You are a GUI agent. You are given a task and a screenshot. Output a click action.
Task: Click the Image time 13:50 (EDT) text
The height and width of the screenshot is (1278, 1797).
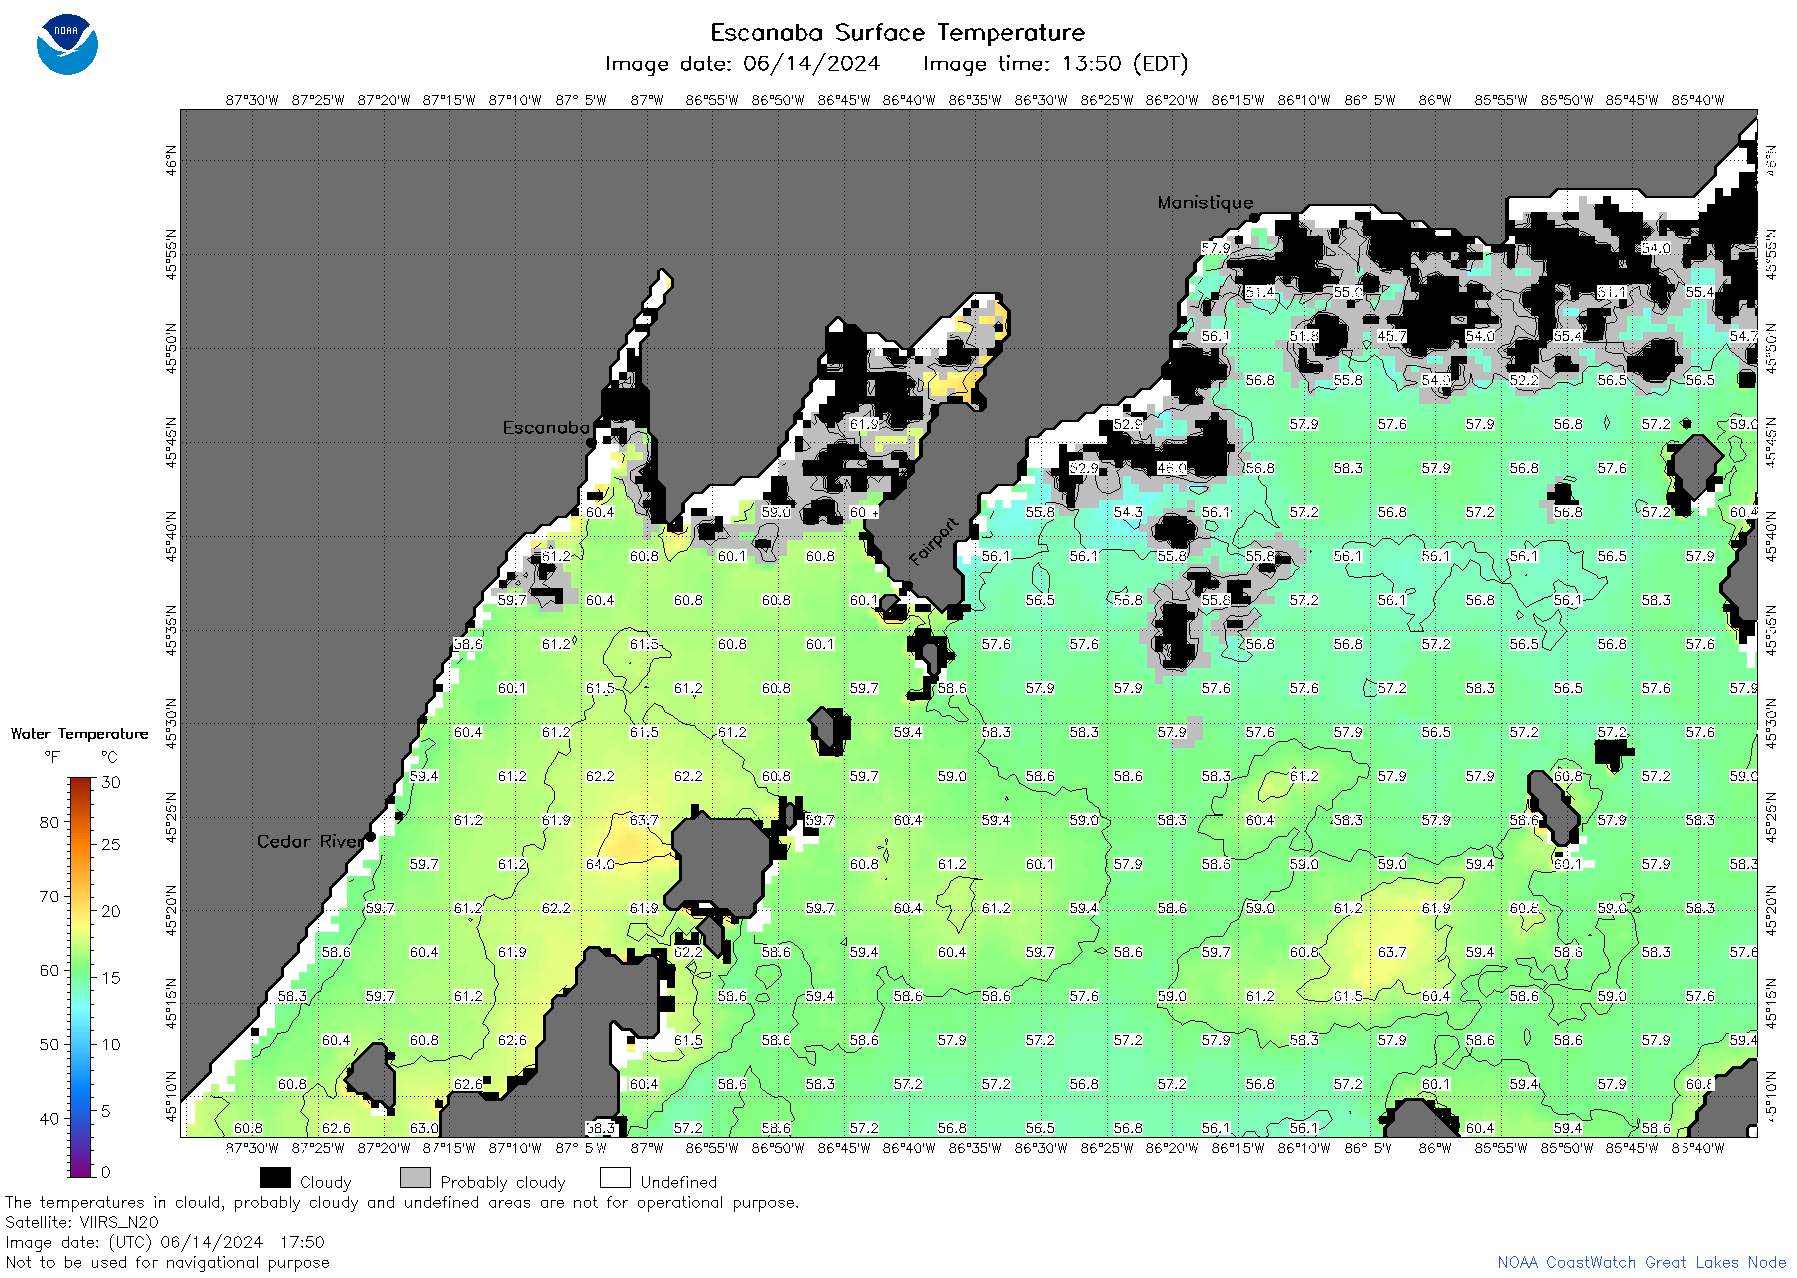tap(1055, 64)
